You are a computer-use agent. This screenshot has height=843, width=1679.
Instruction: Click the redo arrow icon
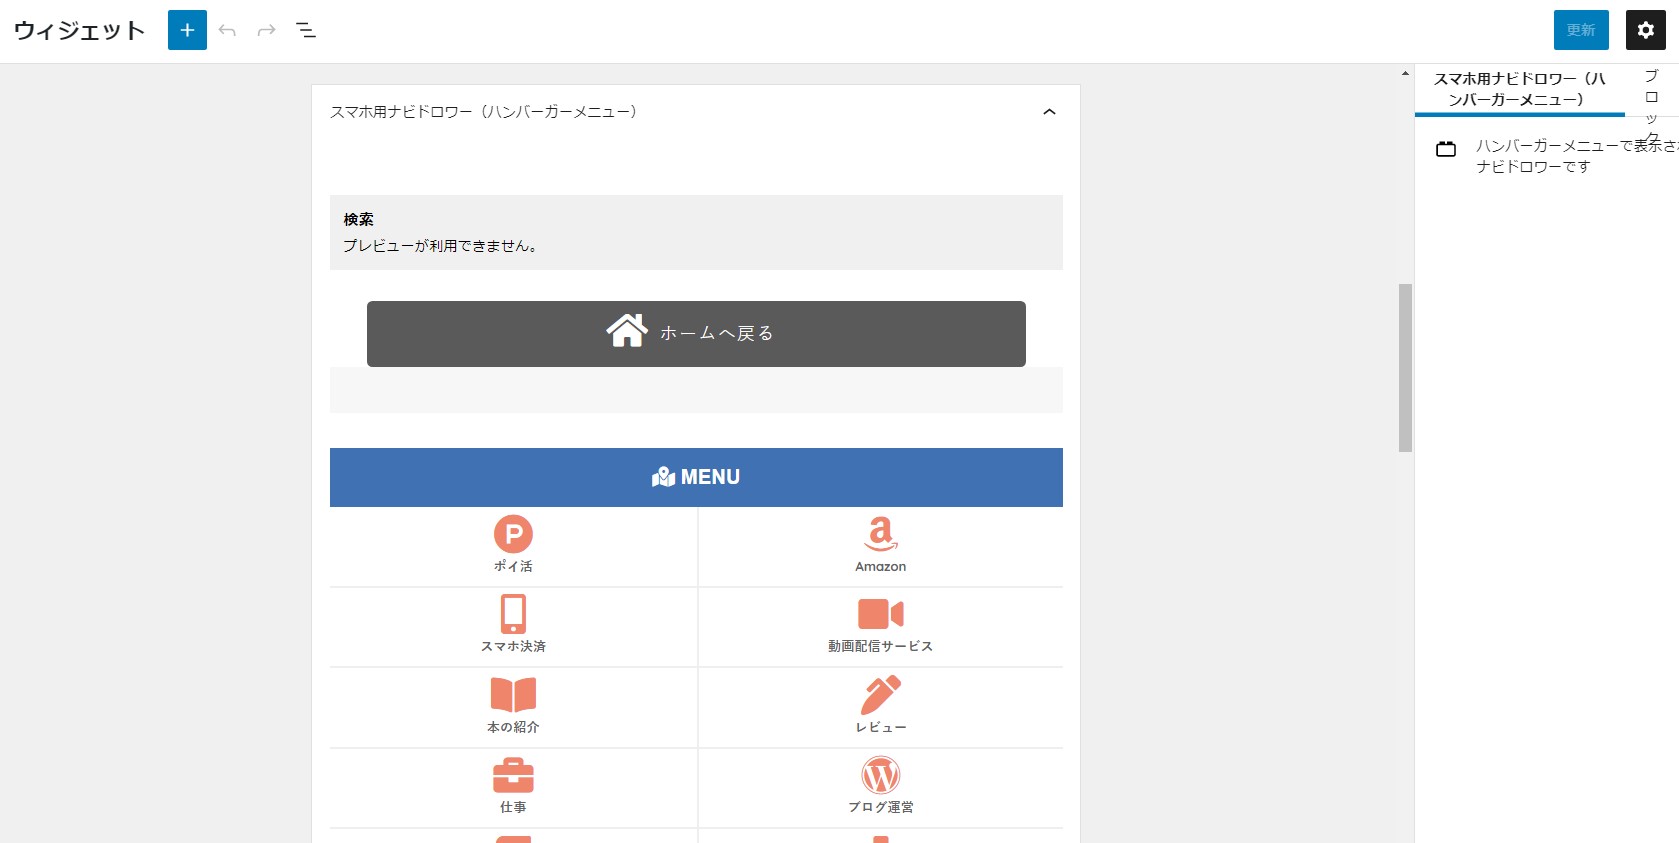(266, 30)
